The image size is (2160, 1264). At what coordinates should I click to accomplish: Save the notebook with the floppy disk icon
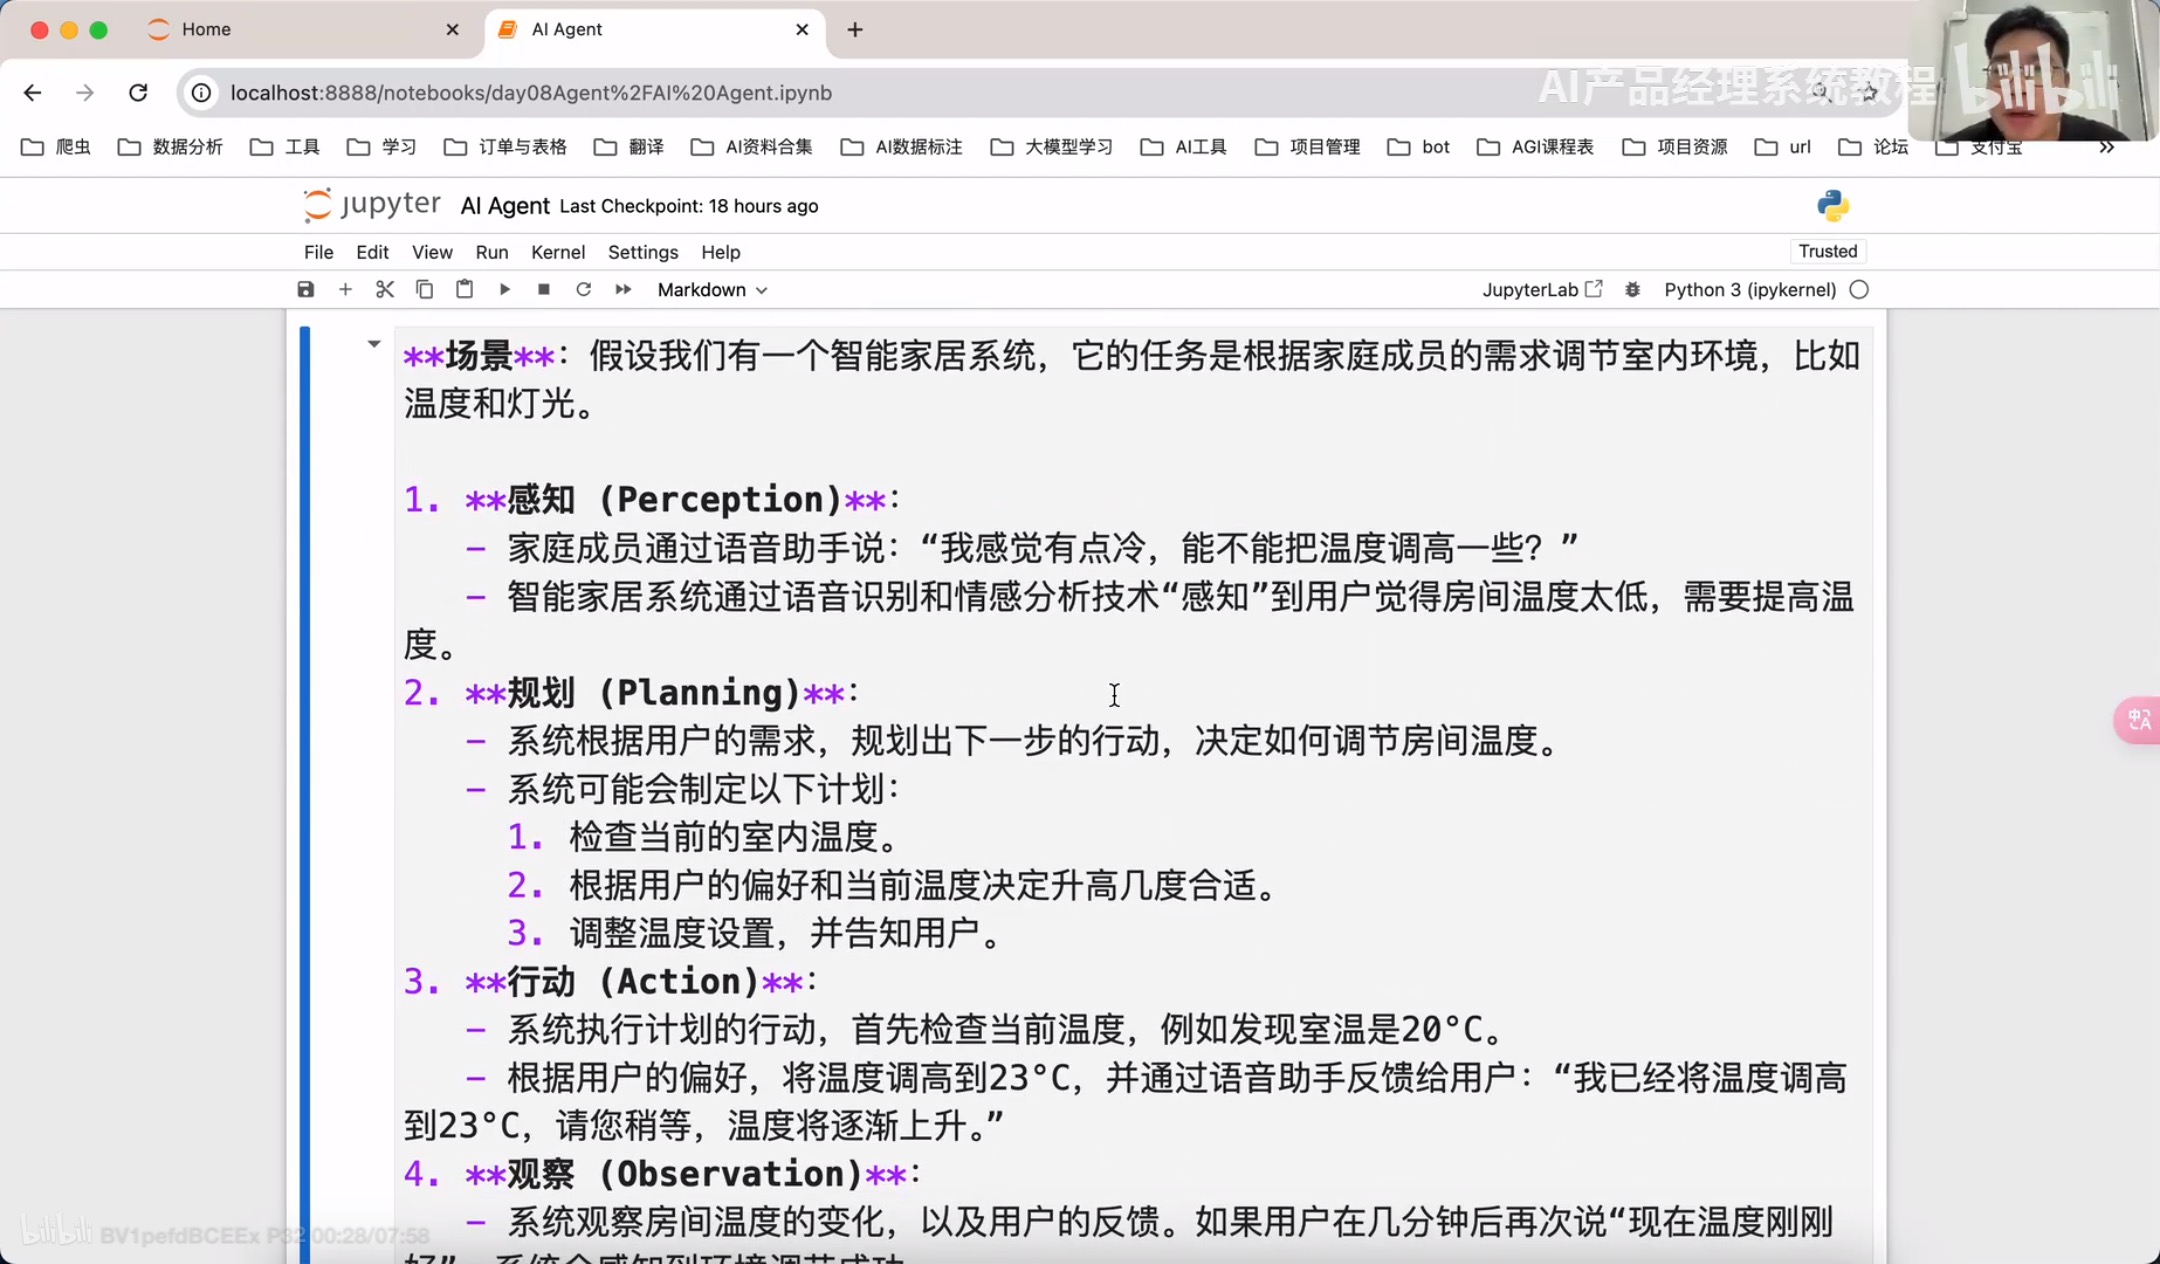(x=306, y=290)
